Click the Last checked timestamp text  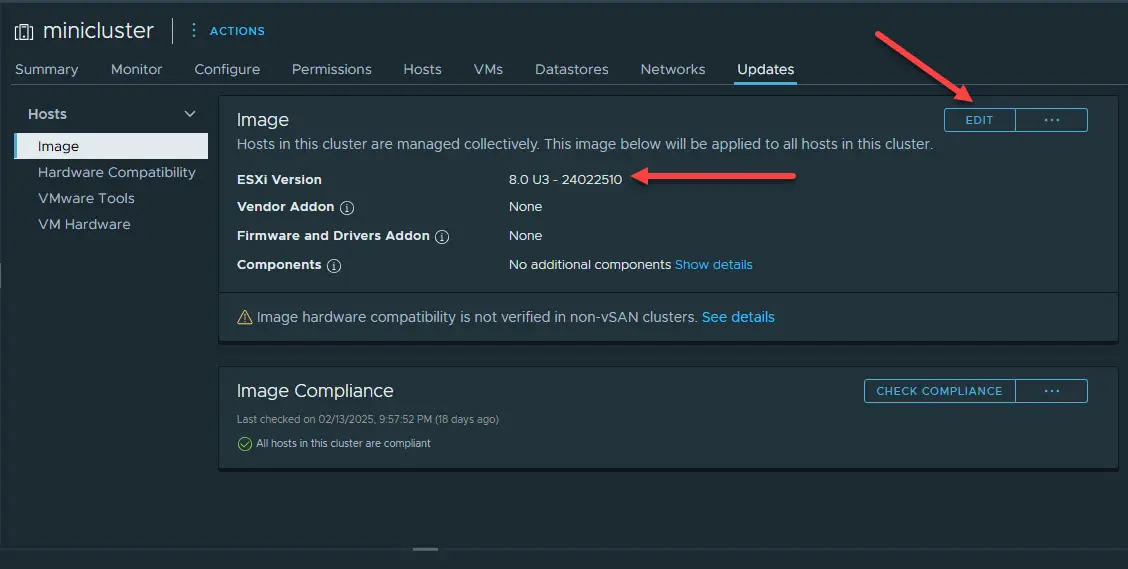(368, 419)
